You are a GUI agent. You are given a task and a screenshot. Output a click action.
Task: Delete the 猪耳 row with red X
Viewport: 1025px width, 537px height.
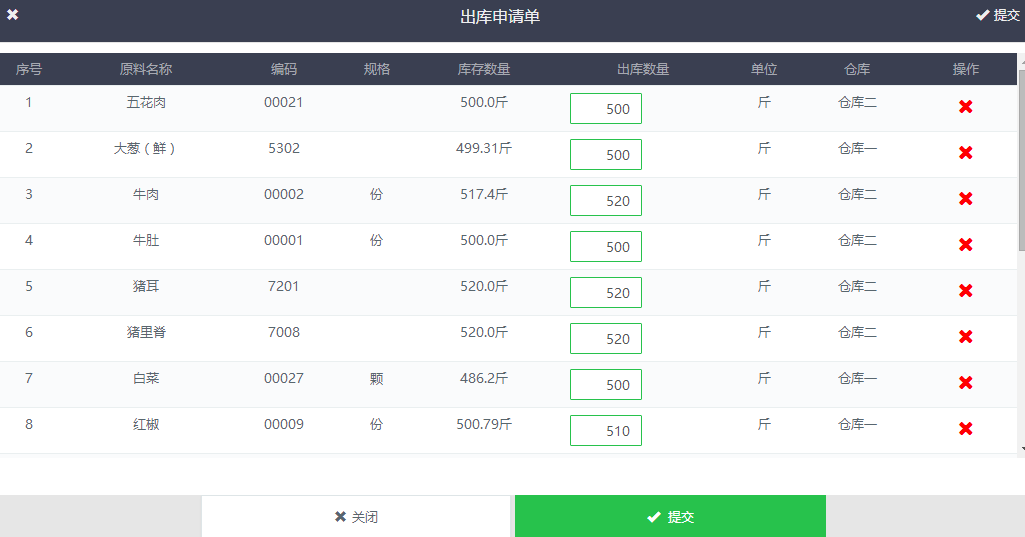(965, 291)
